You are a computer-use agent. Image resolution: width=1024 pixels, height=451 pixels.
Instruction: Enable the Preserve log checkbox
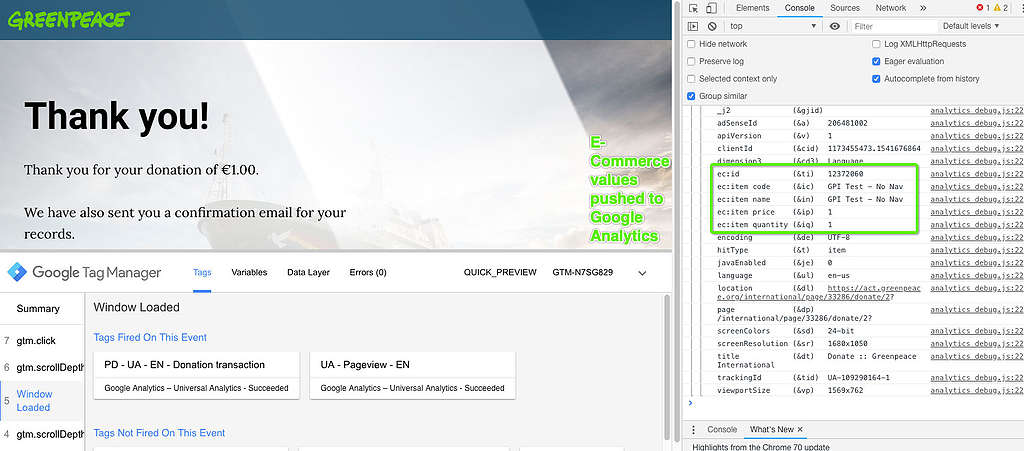tap(691, 61)
